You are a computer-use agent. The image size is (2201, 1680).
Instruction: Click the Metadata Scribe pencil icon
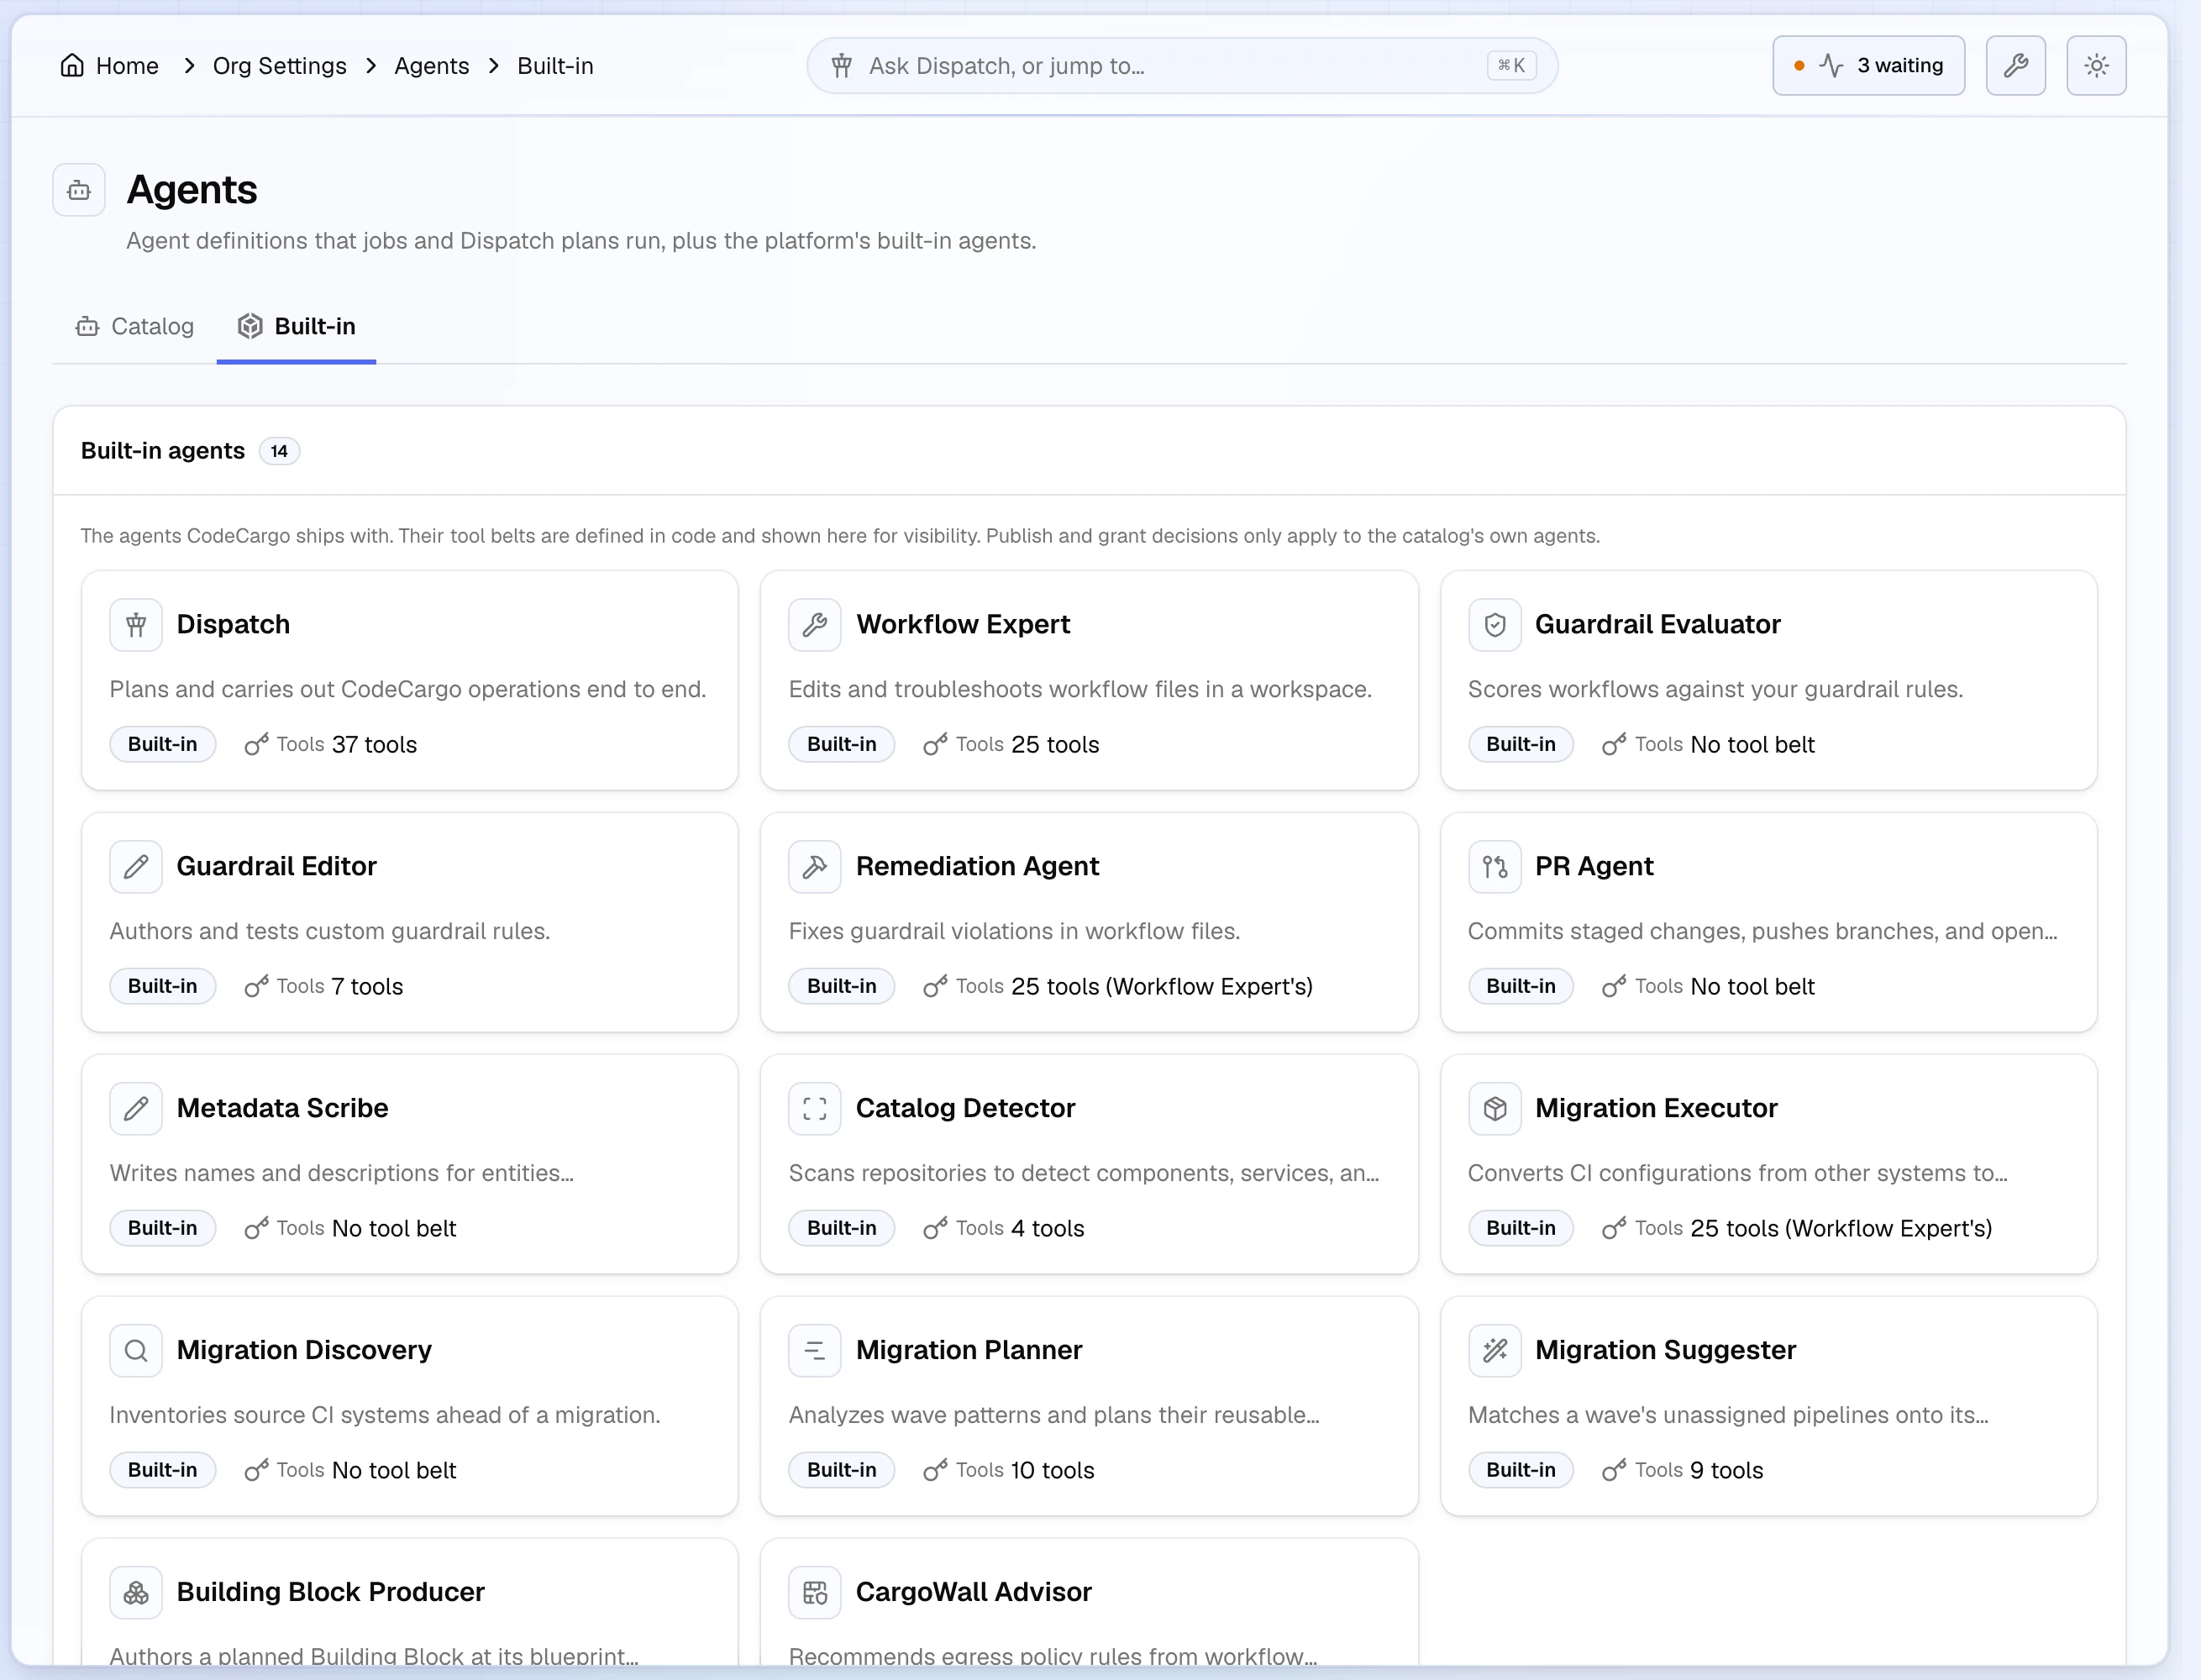click(x=136, y=1109)
